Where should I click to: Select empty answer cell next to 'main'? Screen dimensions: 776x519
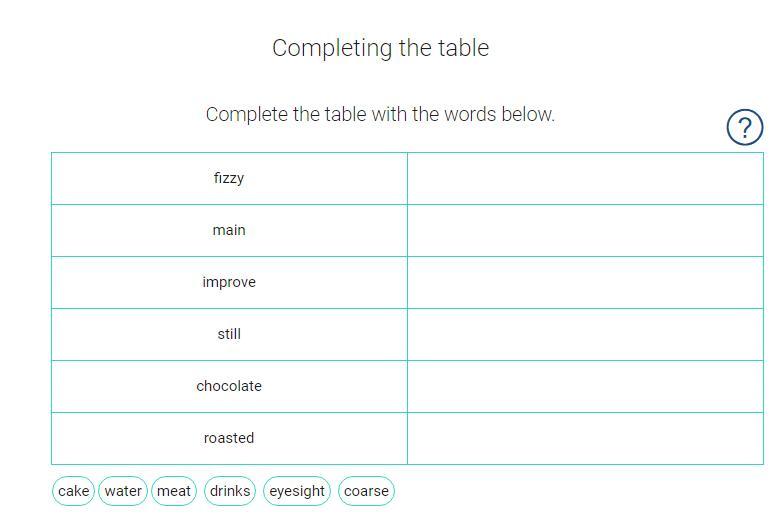(585, 230)
